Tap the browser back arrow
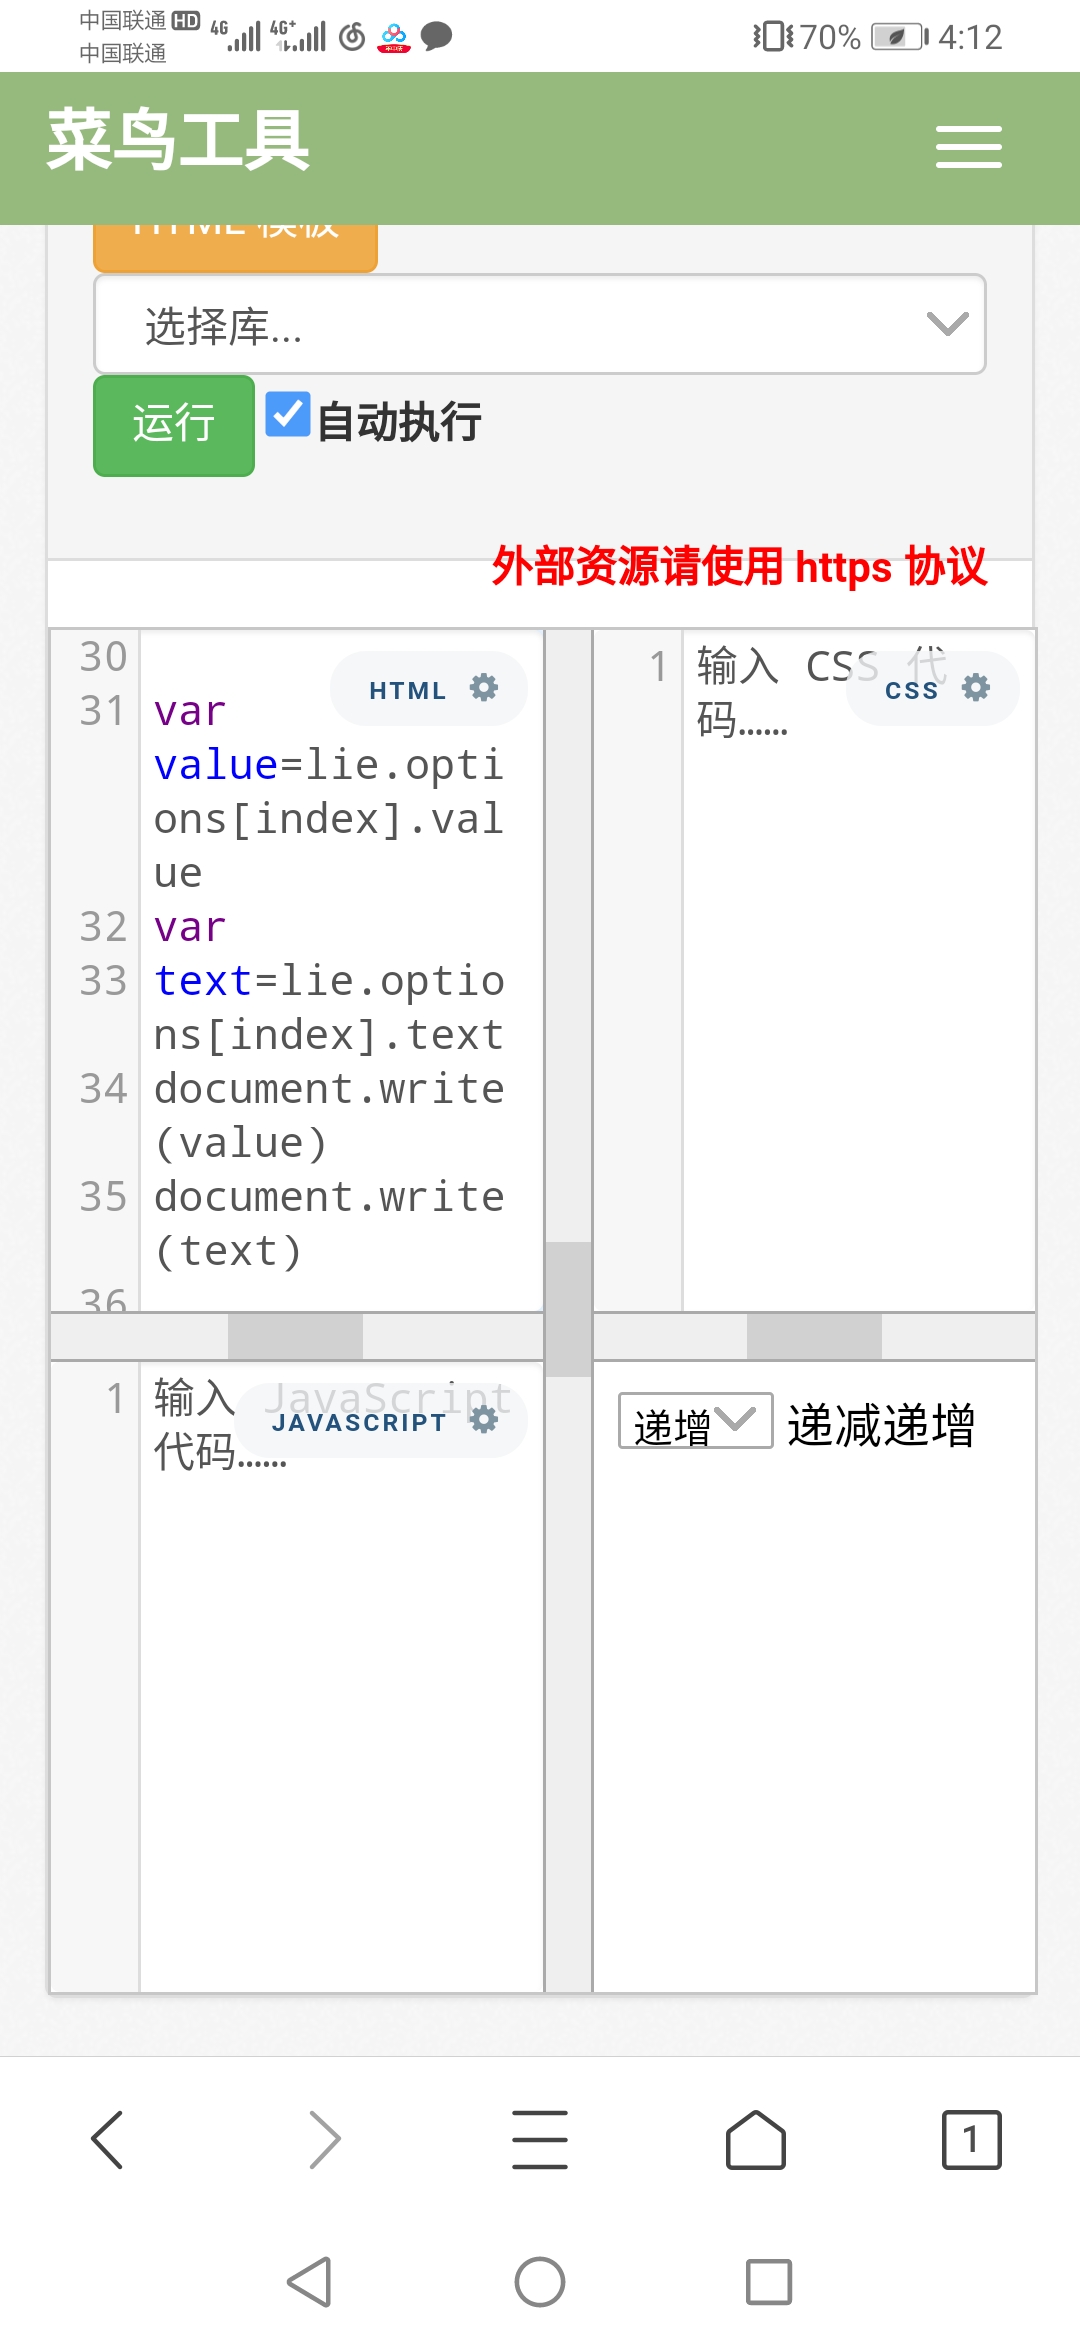The image size is (1080, 2340). coord(108,2140)
